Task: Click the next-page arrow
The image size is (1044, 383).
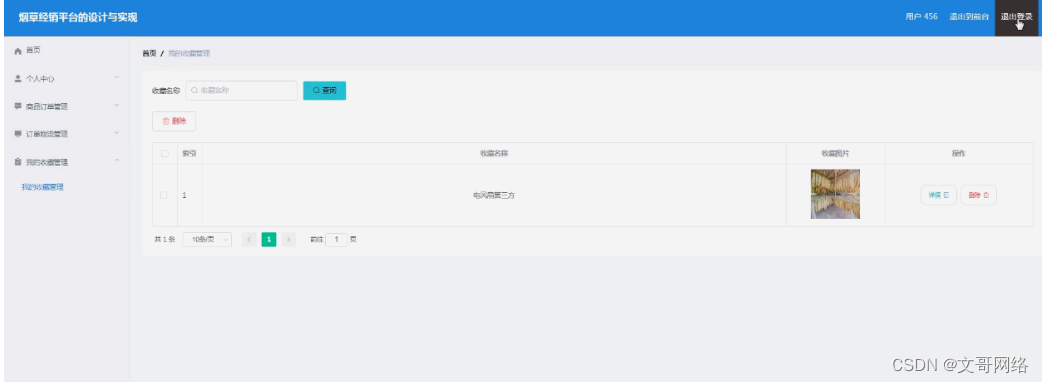Action: click(288, 240)
